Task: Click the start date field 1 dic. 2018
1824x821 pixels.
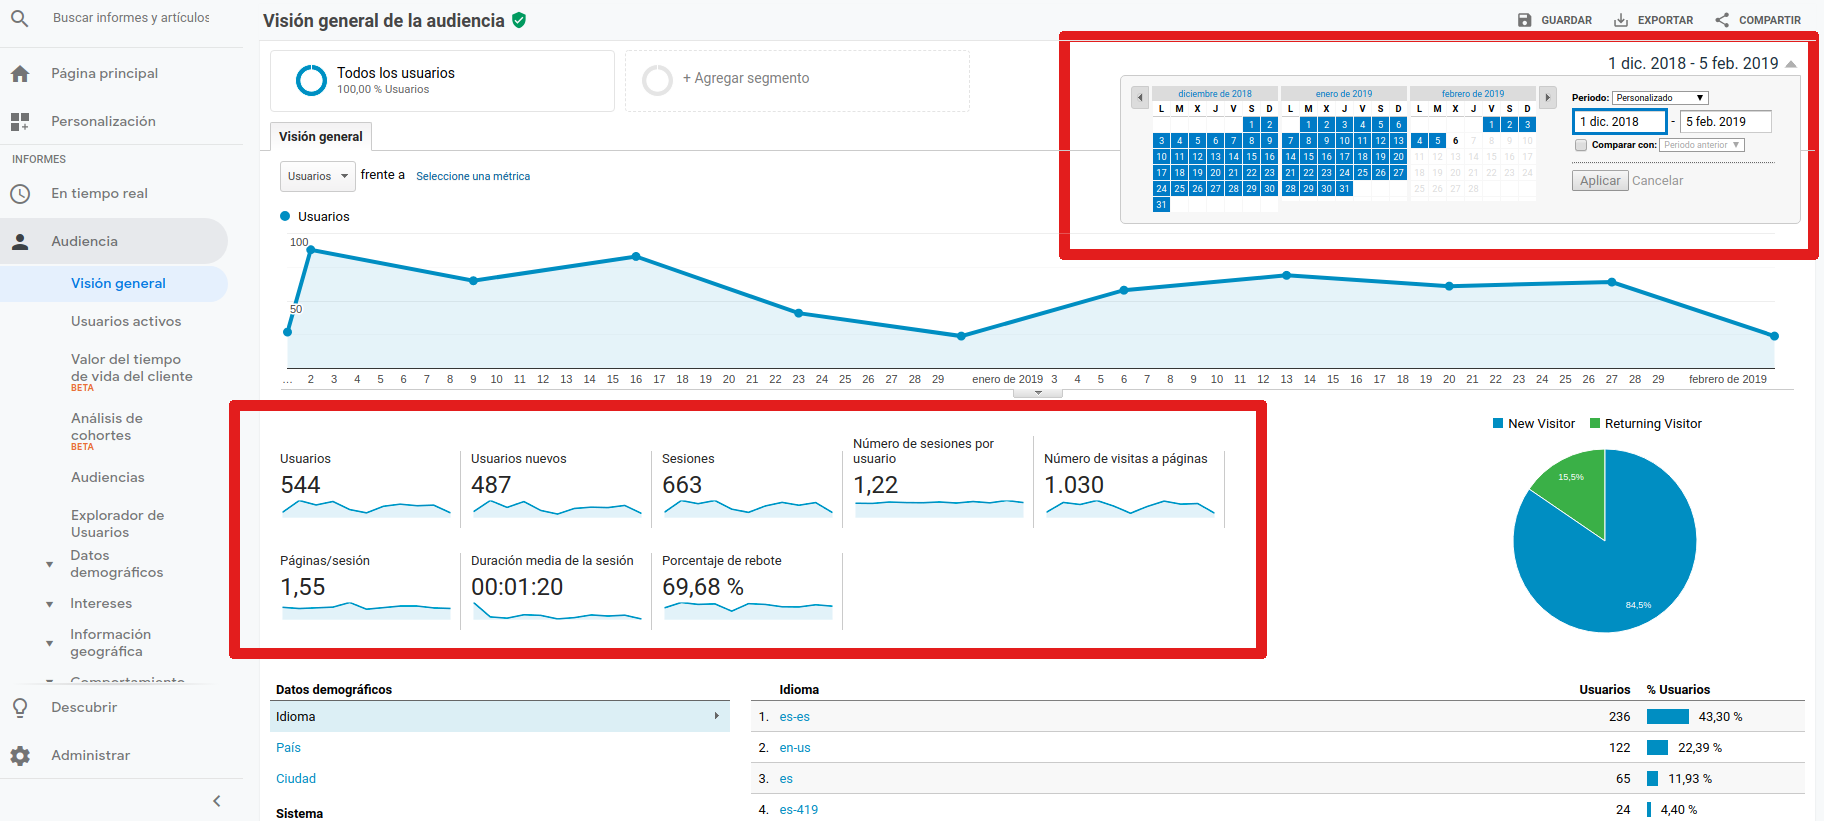Action: point(1619,122)
